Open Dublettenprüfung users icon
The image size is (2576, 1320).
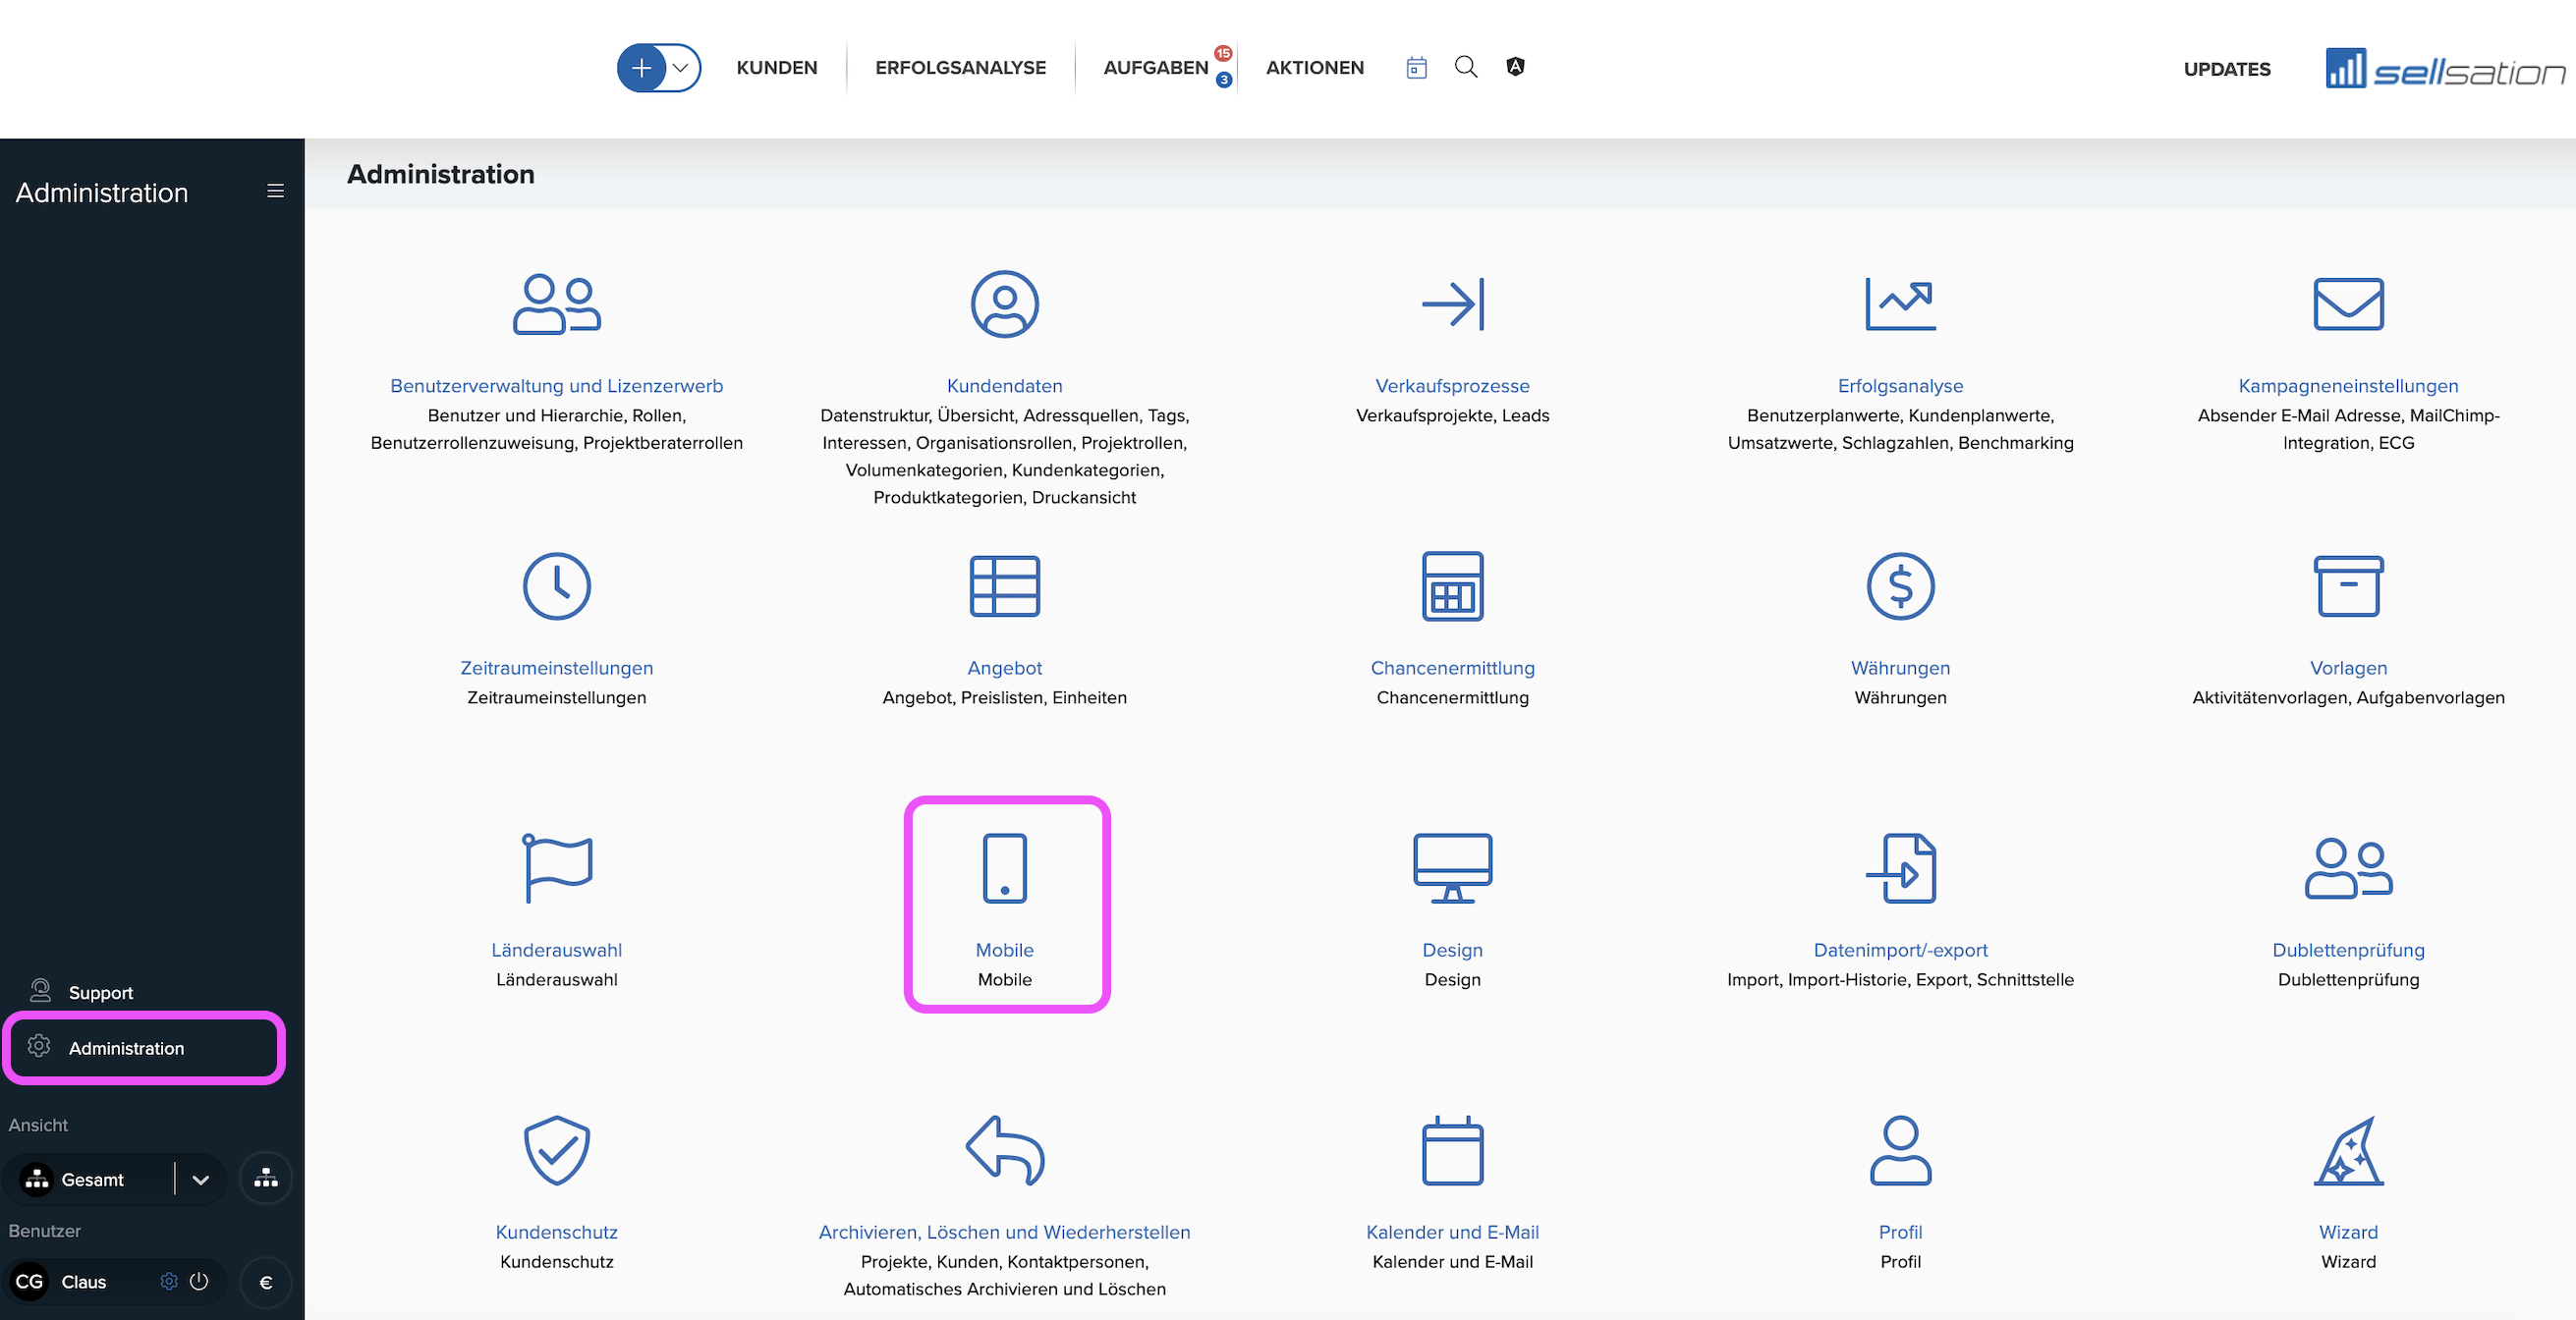pyautogui.click(x=2349, y=868)
